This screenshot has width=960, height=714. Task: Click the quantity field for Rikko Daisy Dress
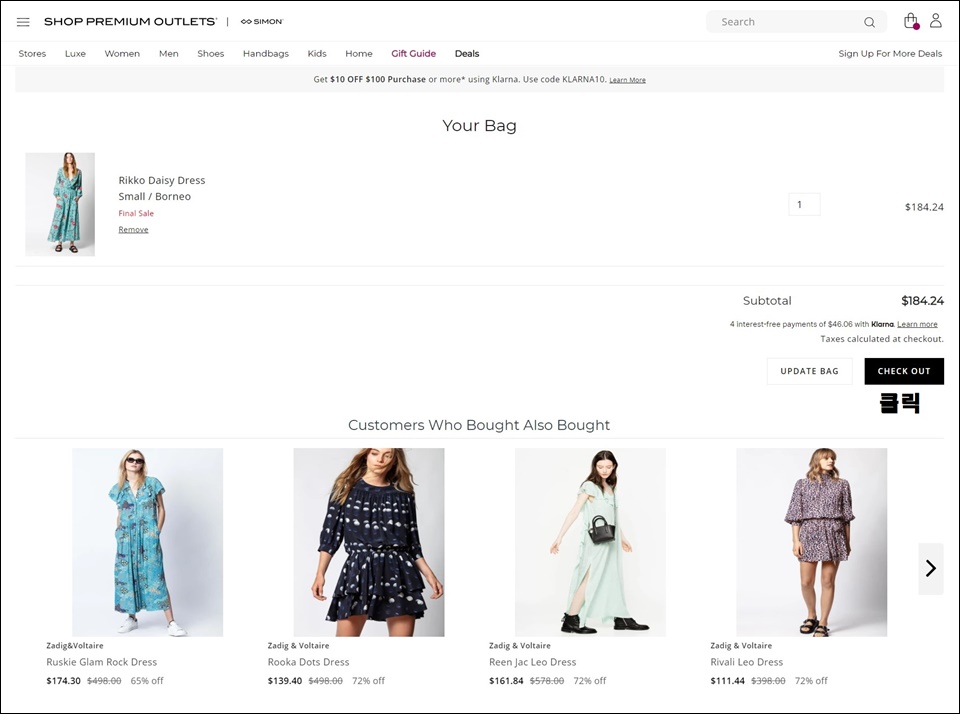(804, 205)
